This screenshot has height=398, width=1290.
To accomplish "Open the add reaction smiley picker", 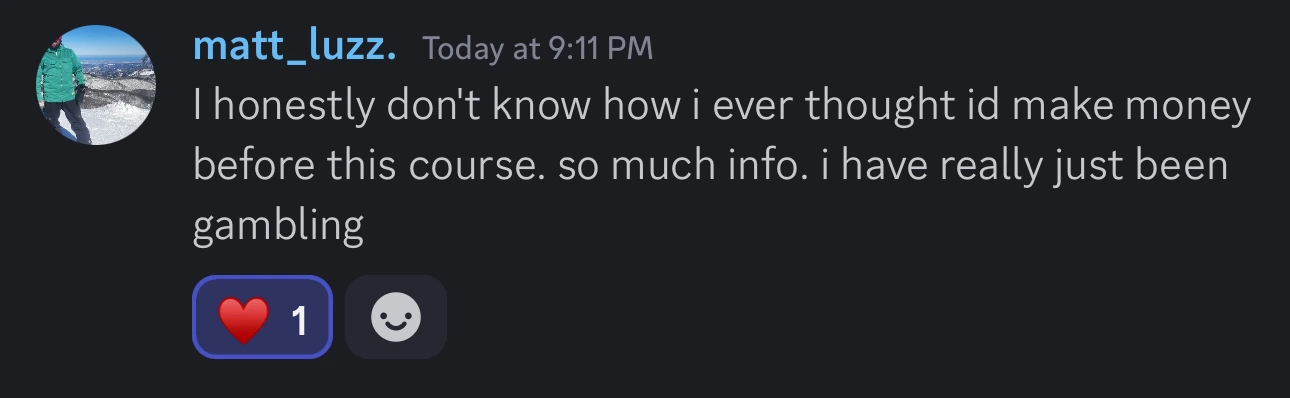I will (x=395, y=317).
